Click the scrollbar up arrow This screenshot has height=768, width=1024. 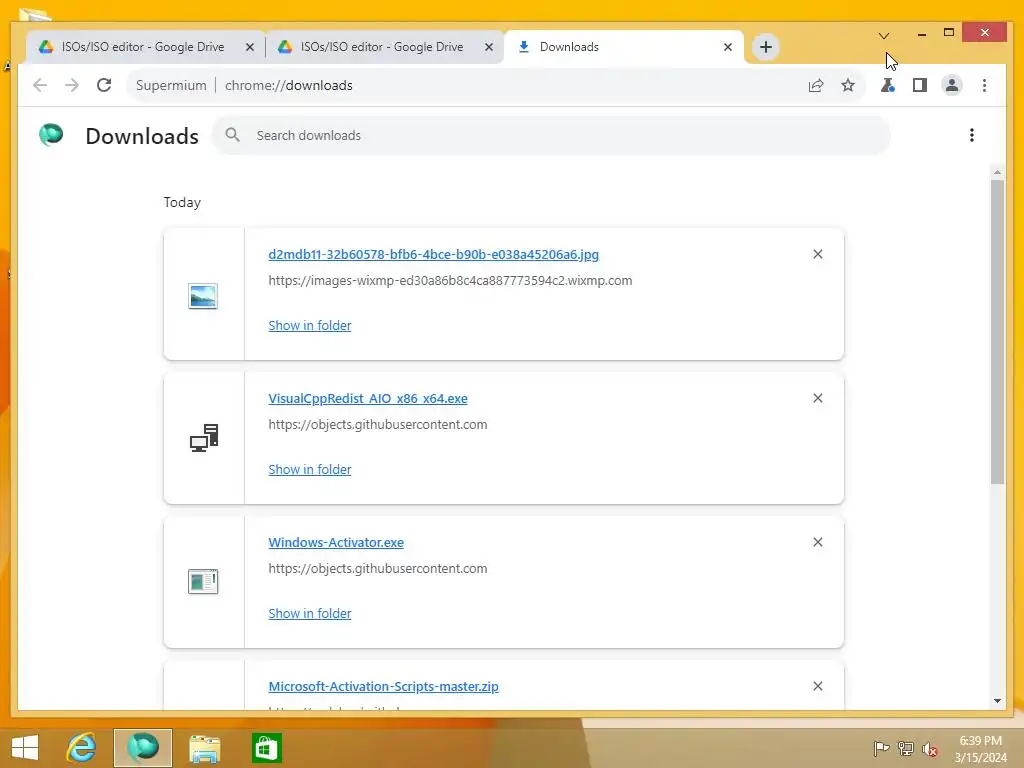pos(997,172)
